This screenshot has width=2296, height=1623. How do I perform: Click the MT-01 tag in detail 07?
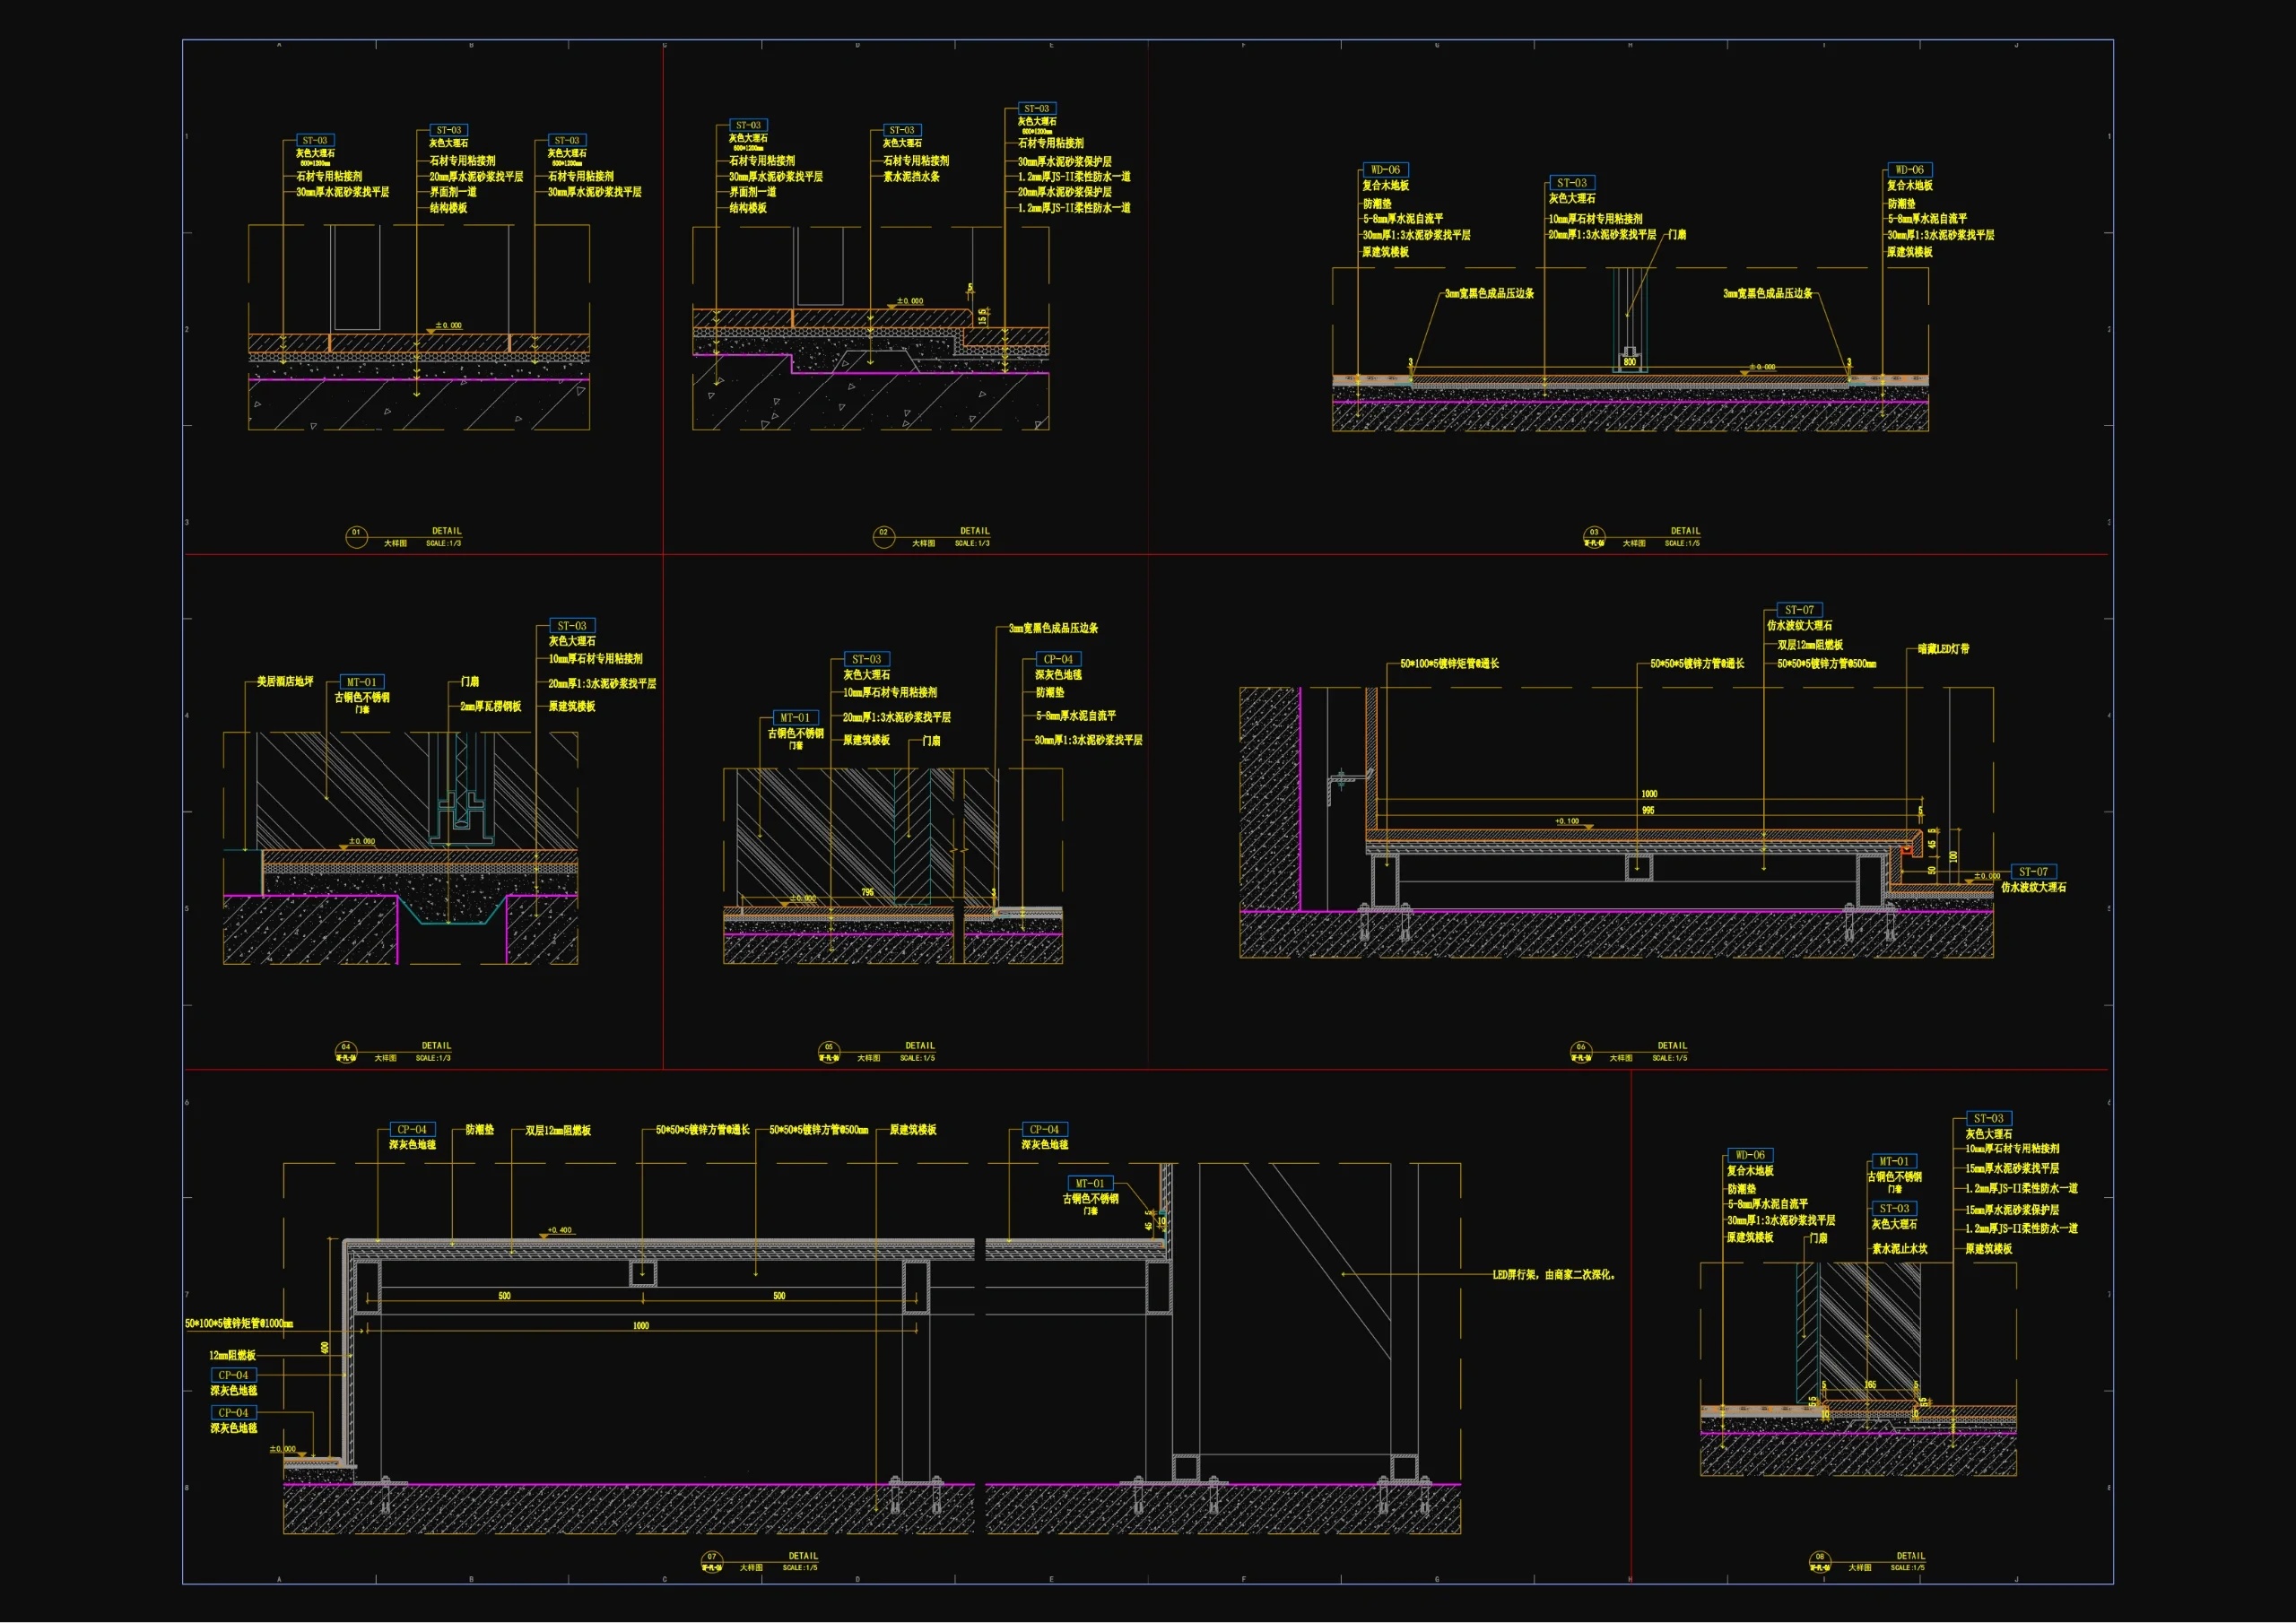(x=1090, y=1183)
